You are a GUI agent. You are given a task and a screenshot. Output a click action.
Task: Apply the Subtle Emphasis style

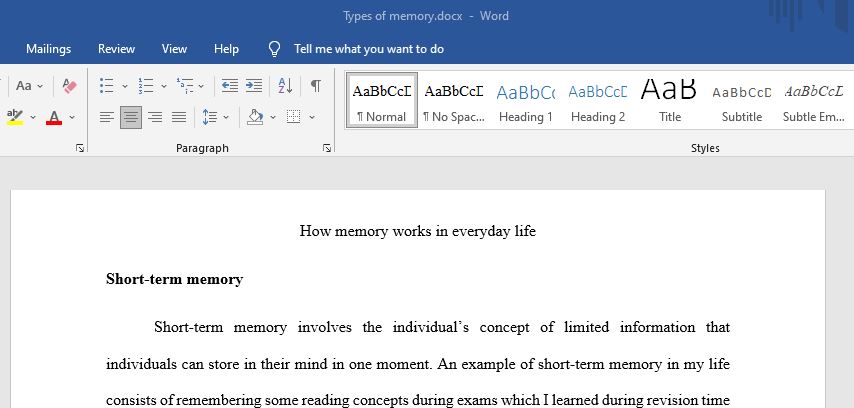click(814, 100)
